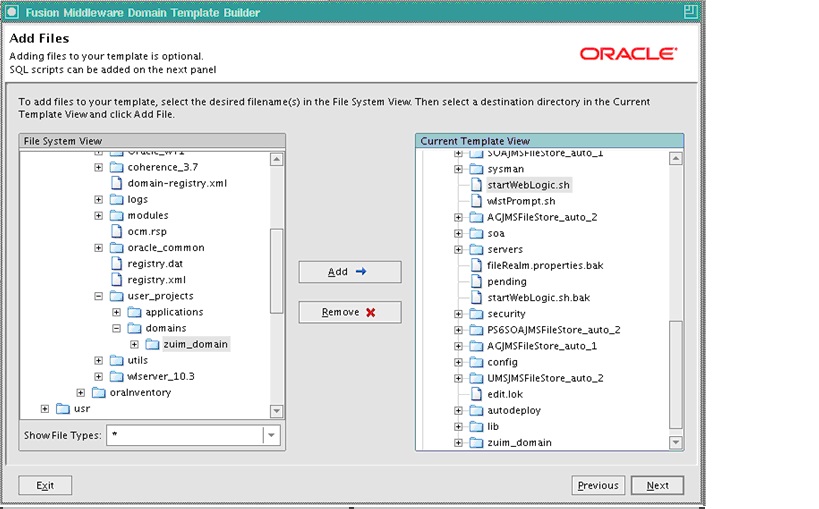Expand the modules folder node
The width and height of the screenshot is (819, 509).
(x=98, y=215)
